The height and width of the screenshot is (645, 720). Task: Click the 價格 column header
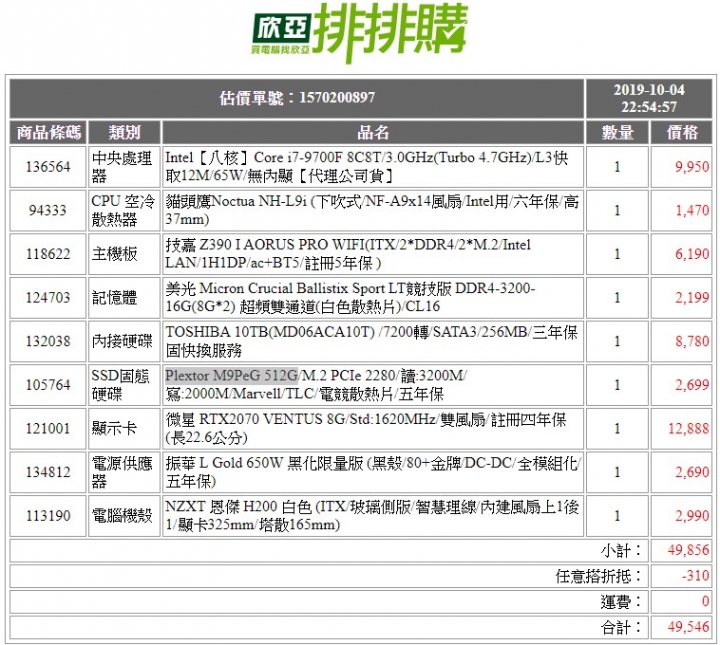coord(681,133)
